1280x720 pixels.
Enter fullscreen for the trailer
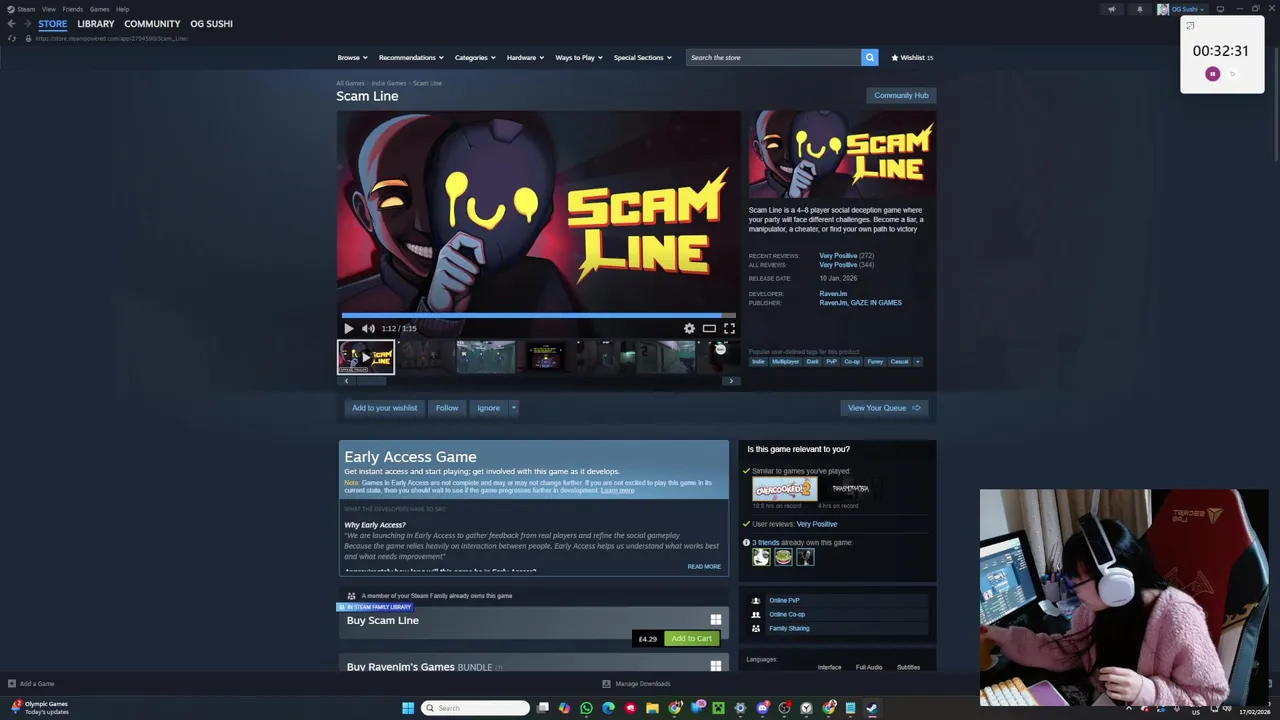coord(729,328)
